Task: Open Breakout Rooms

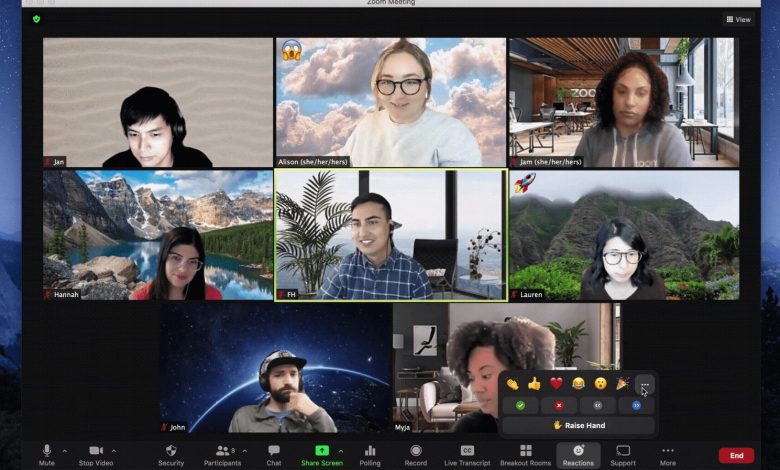Action: 525,455
